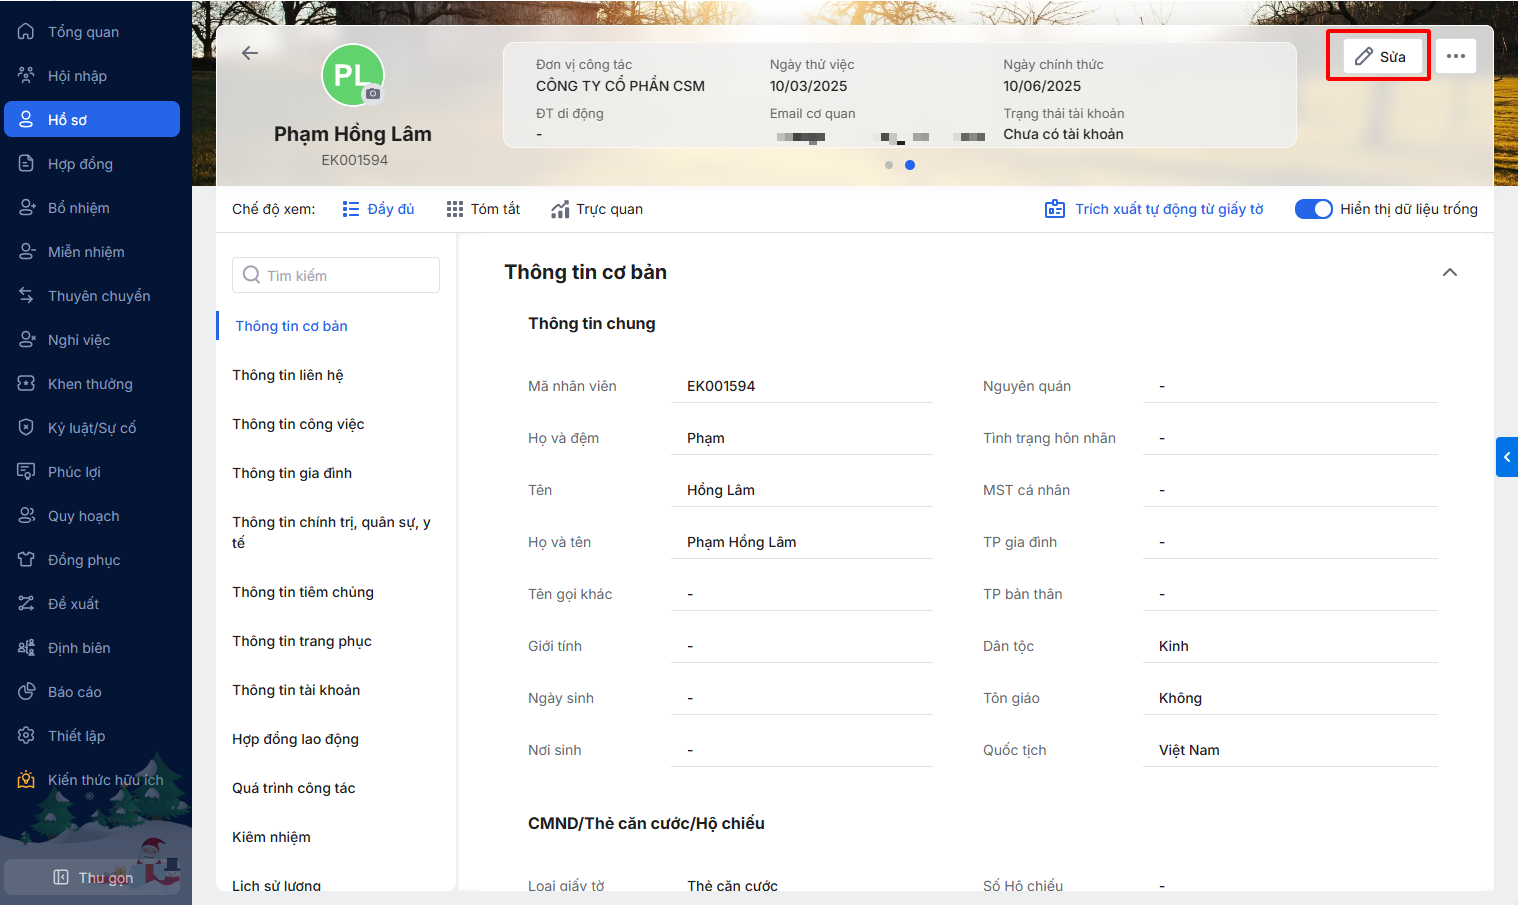Click the Tìm kiếm search field
The height and width of the screenshot is (905, 1518).
[336, 275]
